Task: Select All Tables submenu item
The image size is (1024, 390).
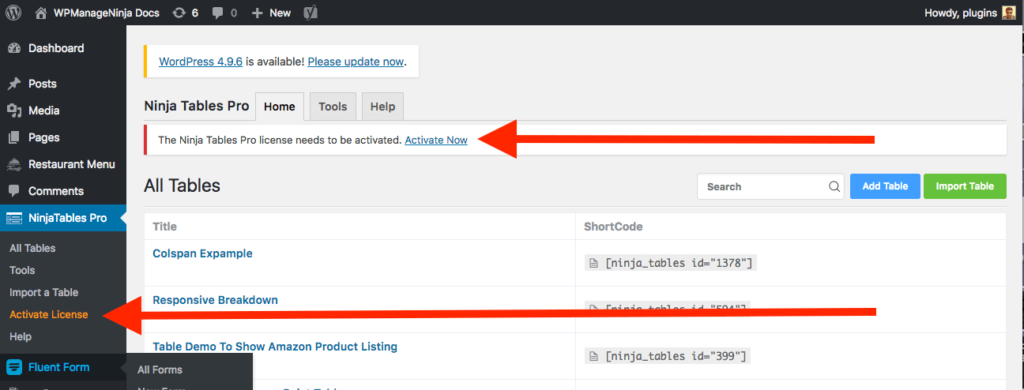Action: (33, 248)
